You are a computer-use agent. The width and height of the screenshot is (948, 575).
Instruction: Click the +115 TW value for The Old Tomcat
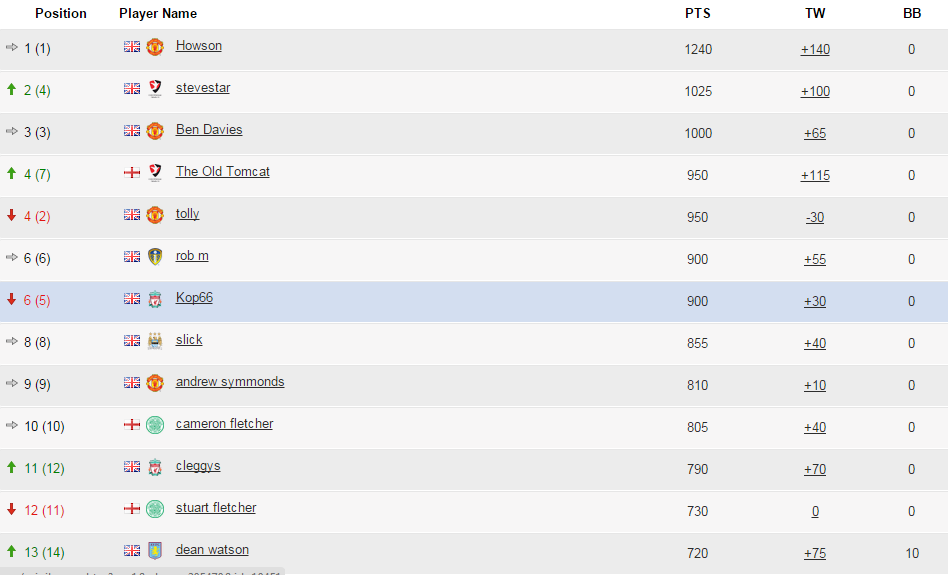tap(815, 175)
